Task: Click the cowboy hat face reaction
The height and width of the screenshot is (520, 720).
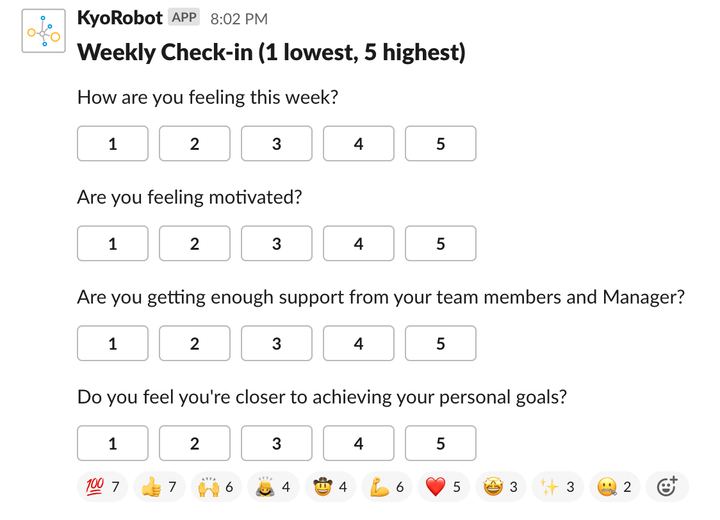Action: [329, 487]
